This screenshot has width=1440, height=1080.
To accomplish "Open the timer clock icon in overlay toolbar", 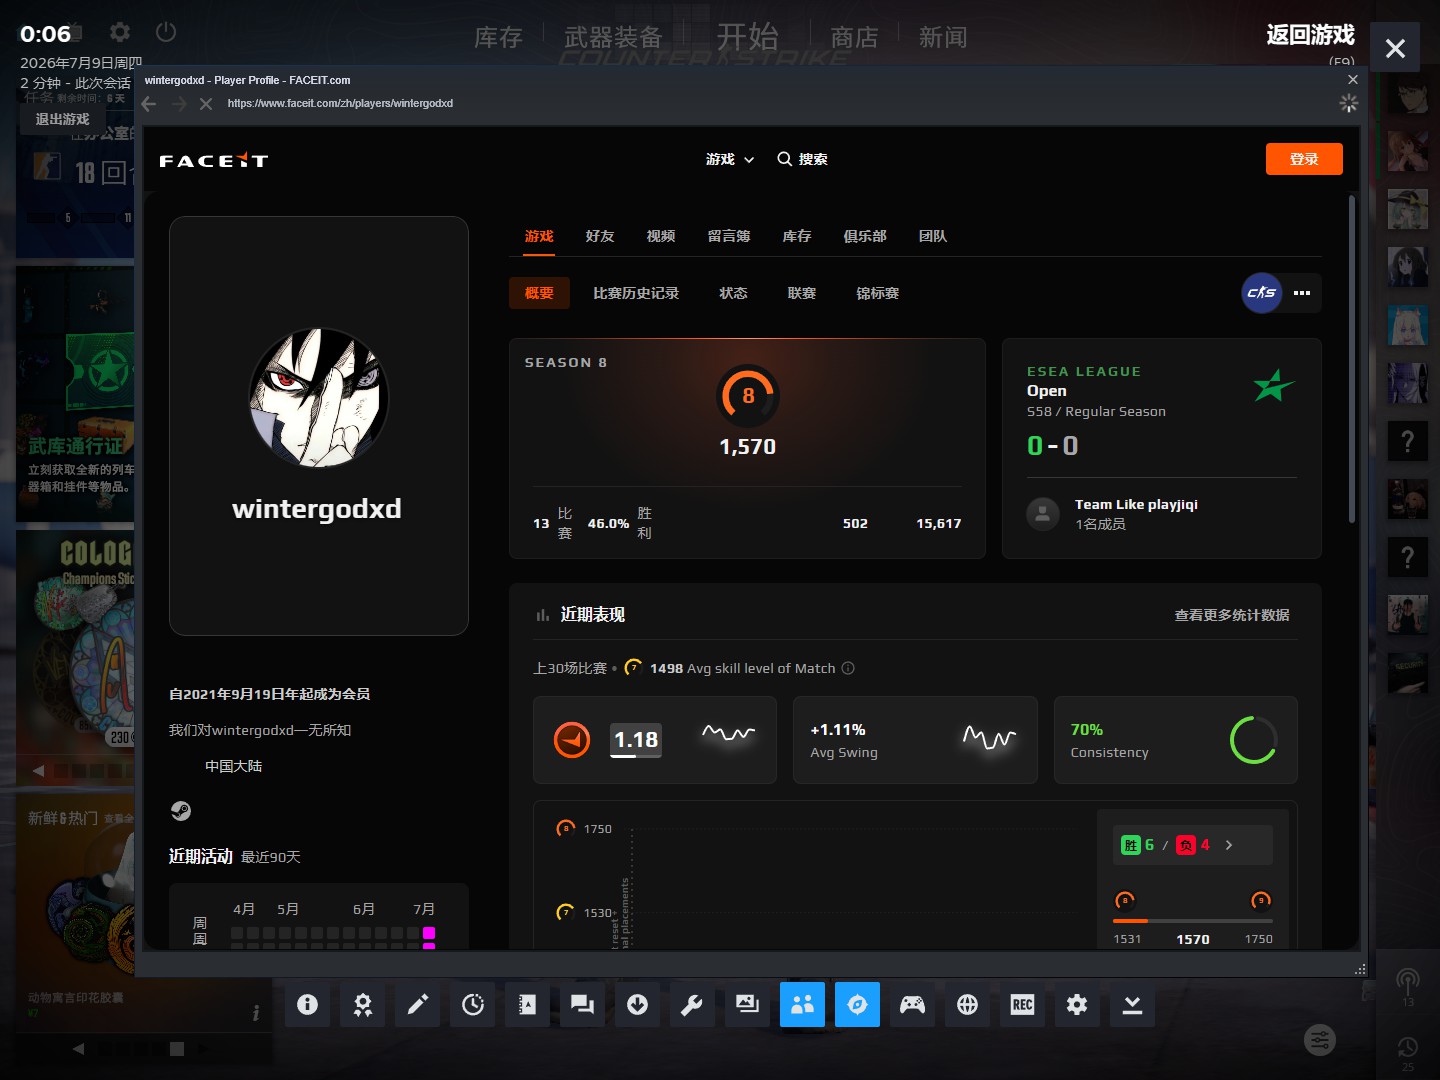I will click(x=472, y=1004).
